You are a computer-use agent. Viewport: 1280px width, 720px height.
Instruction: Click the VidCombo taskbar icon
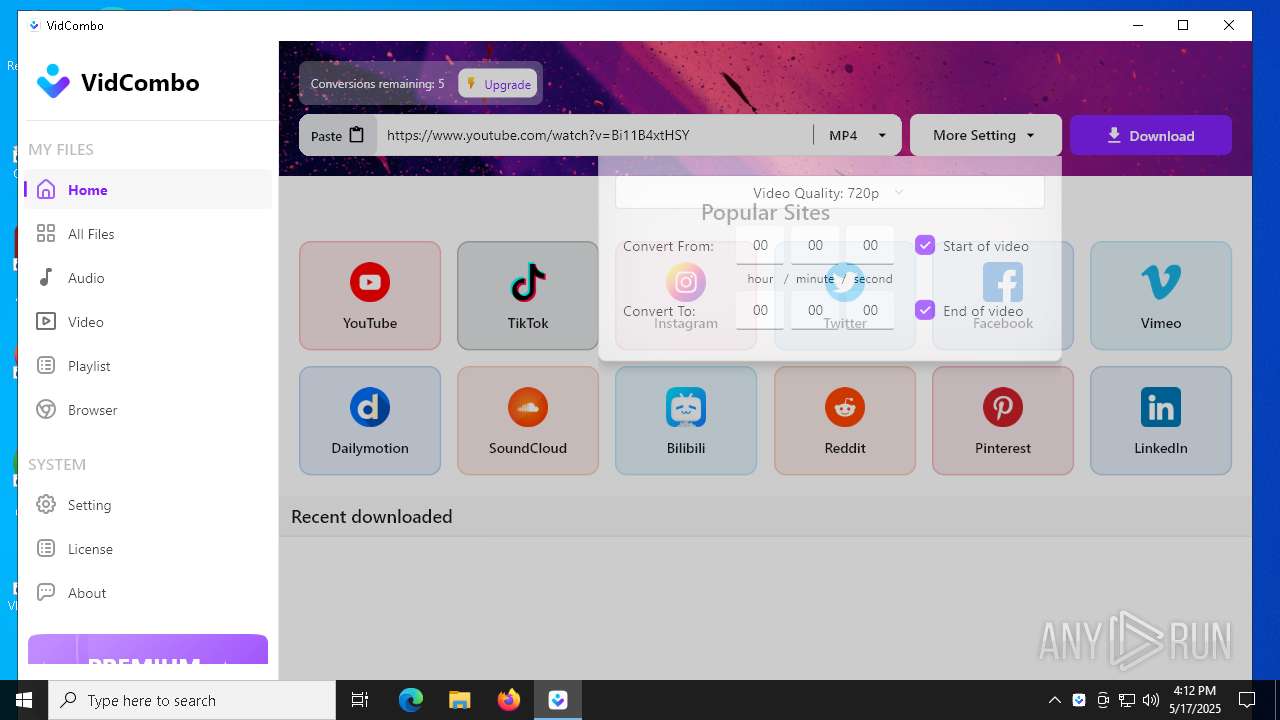tap(558, 700)
